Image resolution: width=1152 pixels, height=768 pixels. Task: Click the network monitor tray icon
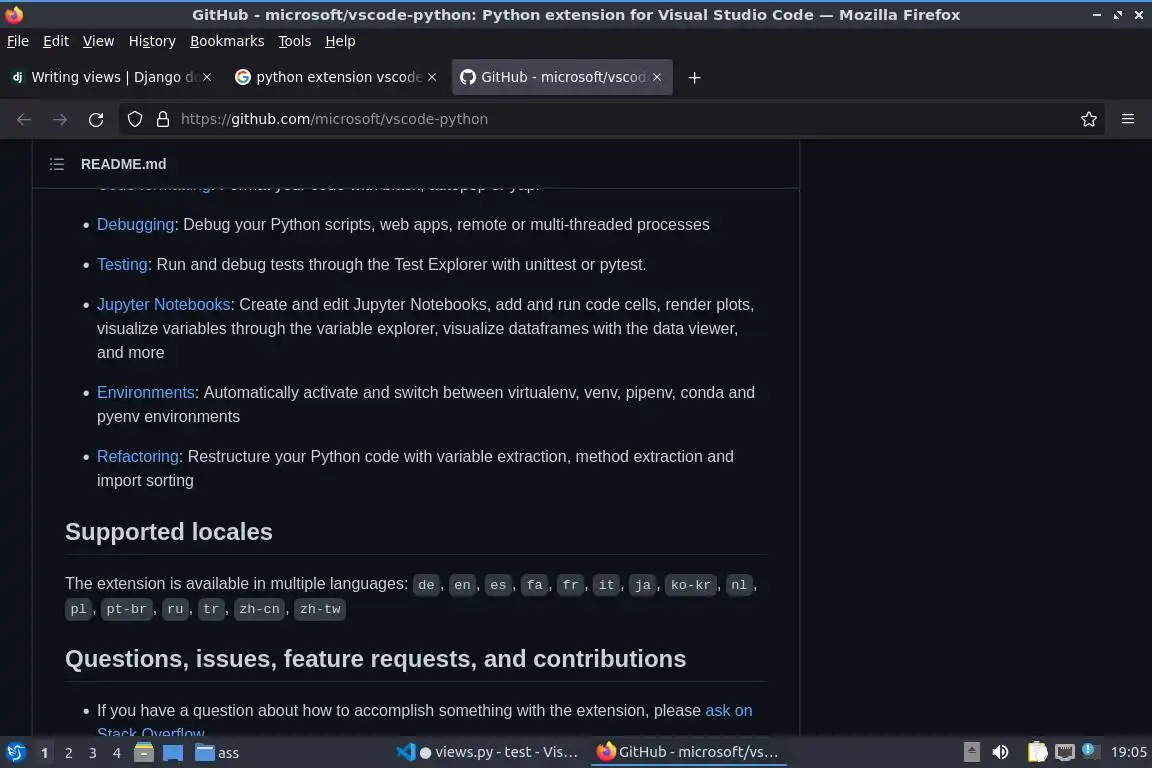point(1065,752)
